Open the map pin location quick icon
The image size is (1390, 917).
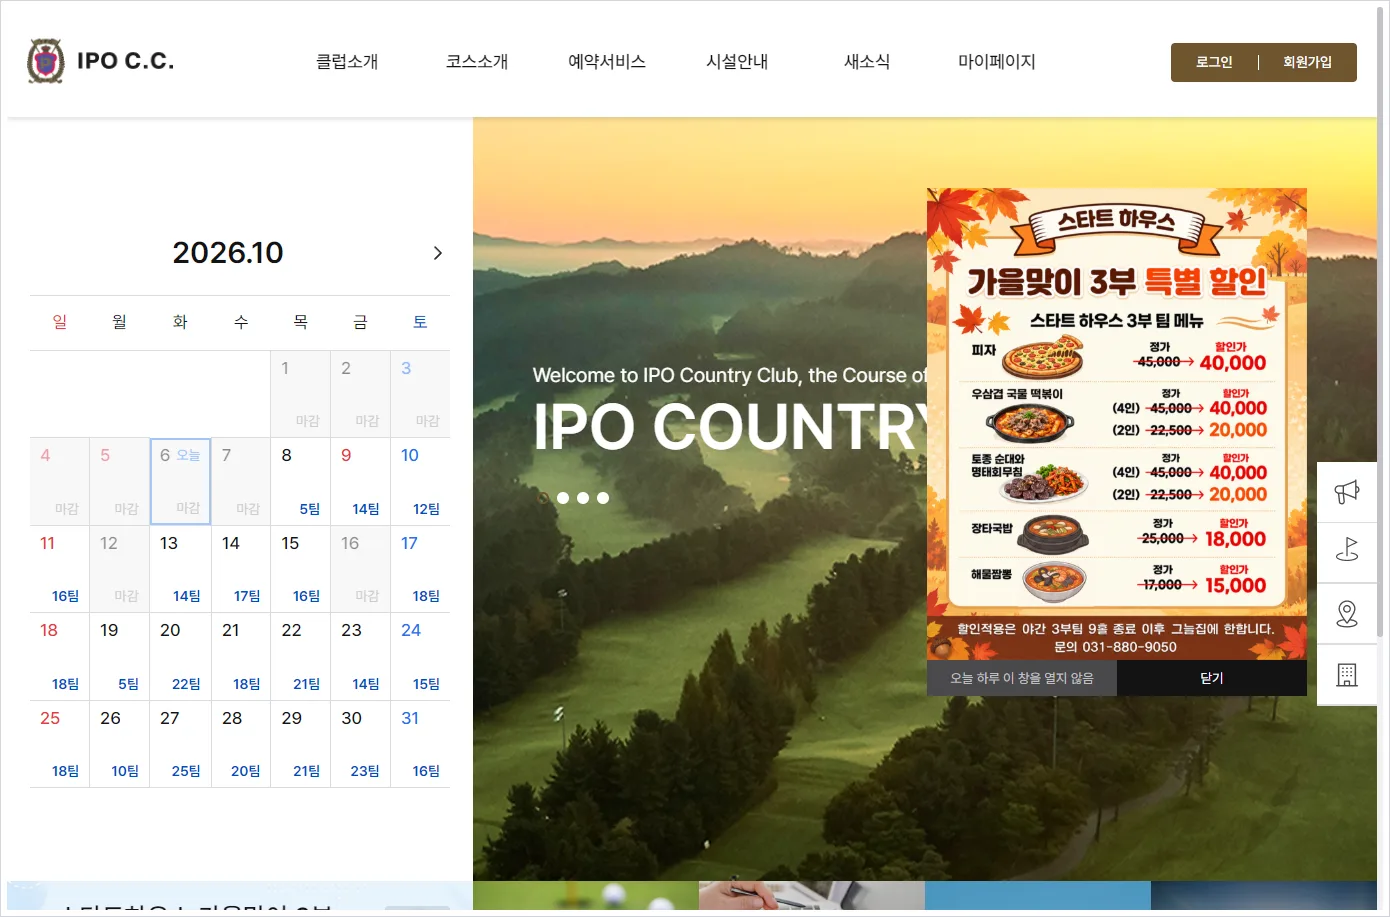[x=1347, y=613]
